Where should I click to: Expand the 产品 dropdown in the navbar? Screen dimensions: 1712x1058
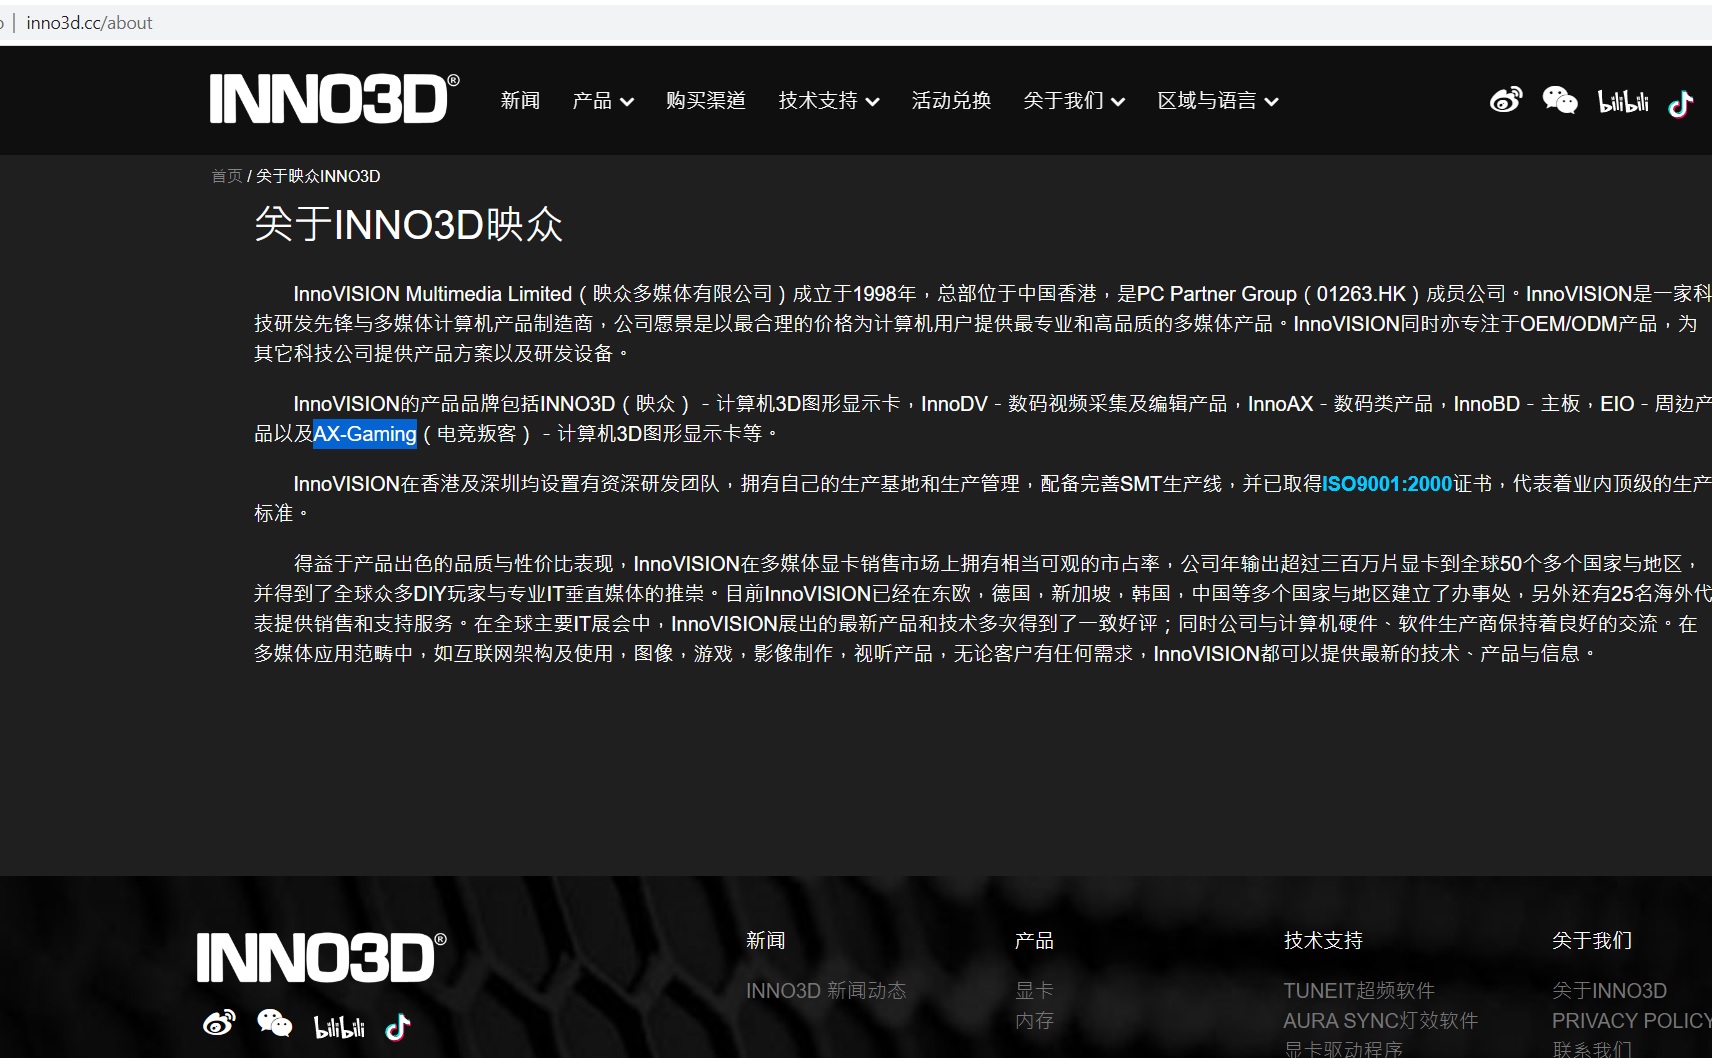[603, 101]
